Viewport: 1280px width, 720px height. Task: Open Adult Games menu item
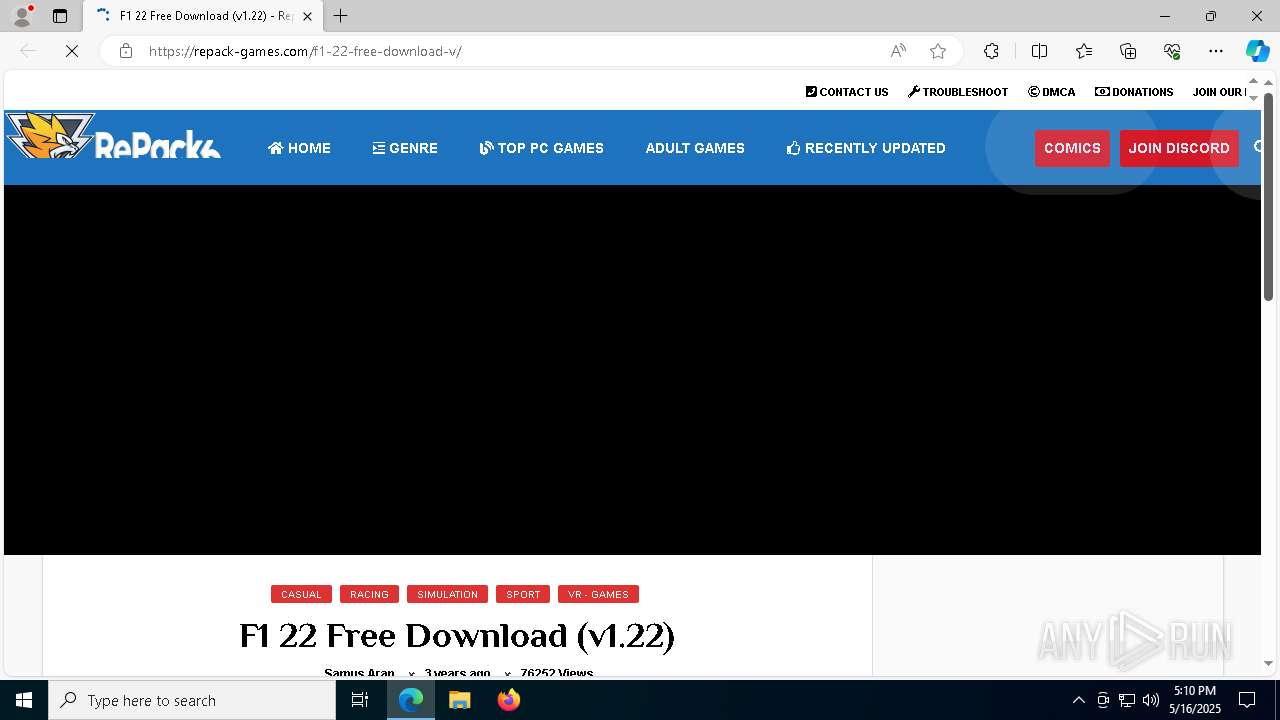tap(695, 148)
